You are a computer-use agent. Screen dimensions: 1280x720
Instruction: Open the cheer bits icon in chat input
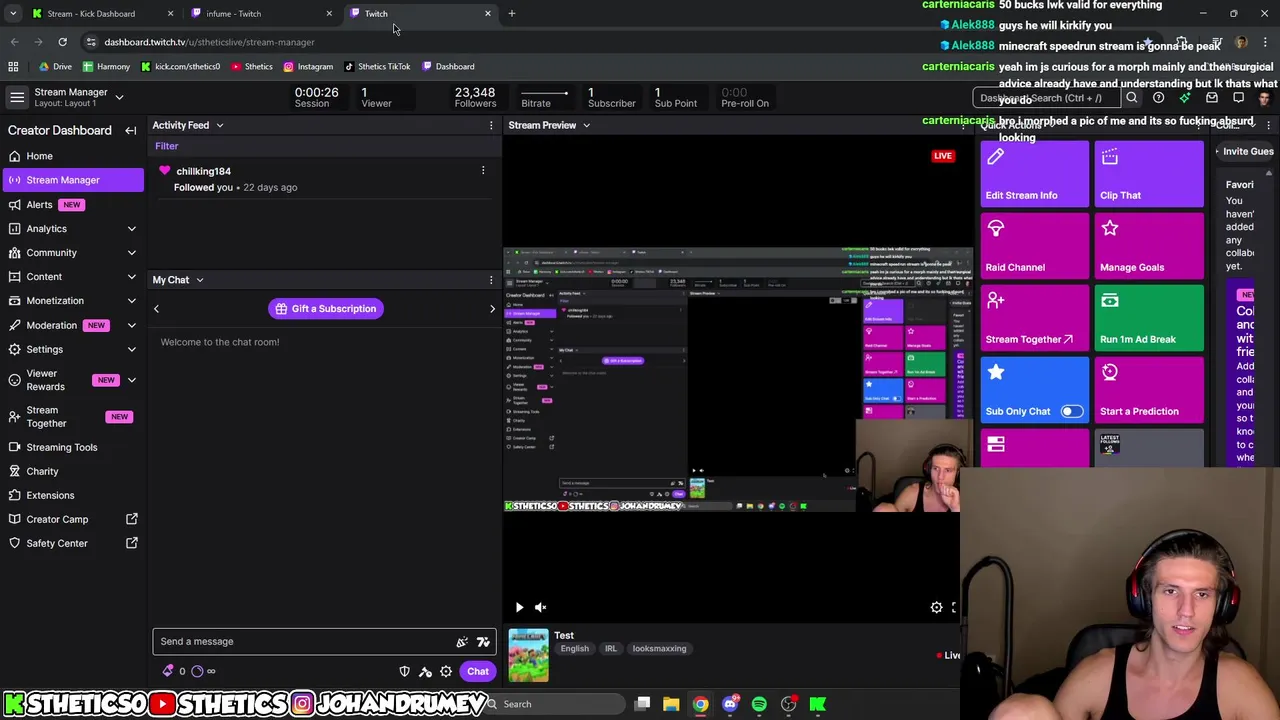click(x=462, y=642)
